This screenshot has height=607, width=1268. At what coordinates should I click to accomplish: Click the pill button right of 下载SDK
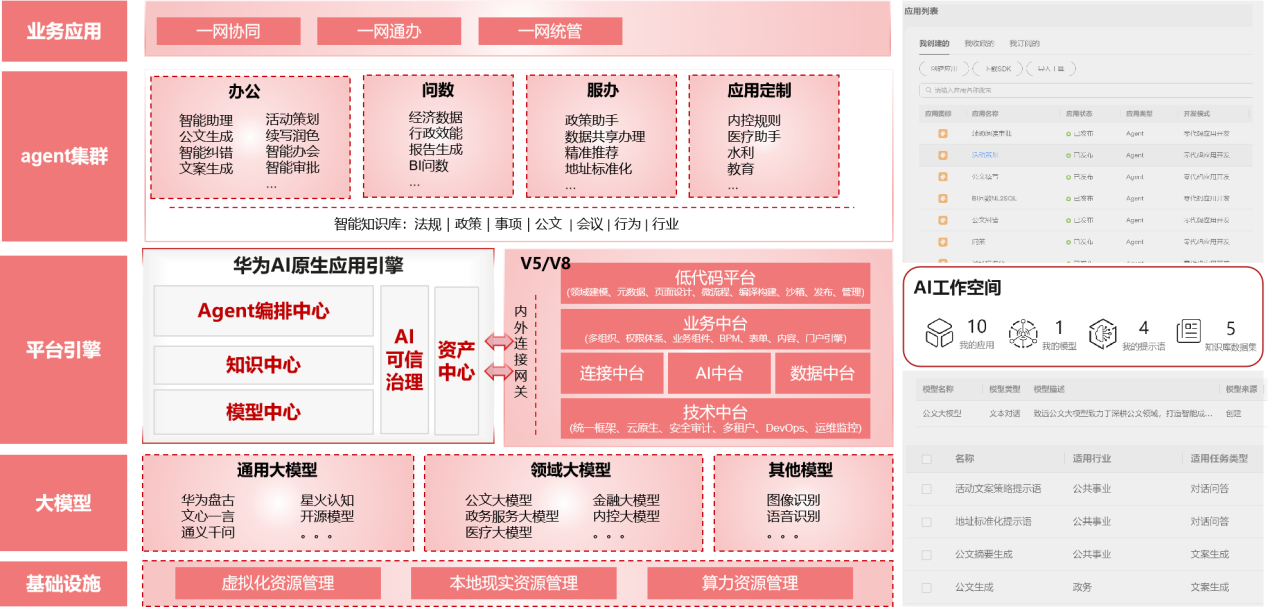pos(1051,69)
